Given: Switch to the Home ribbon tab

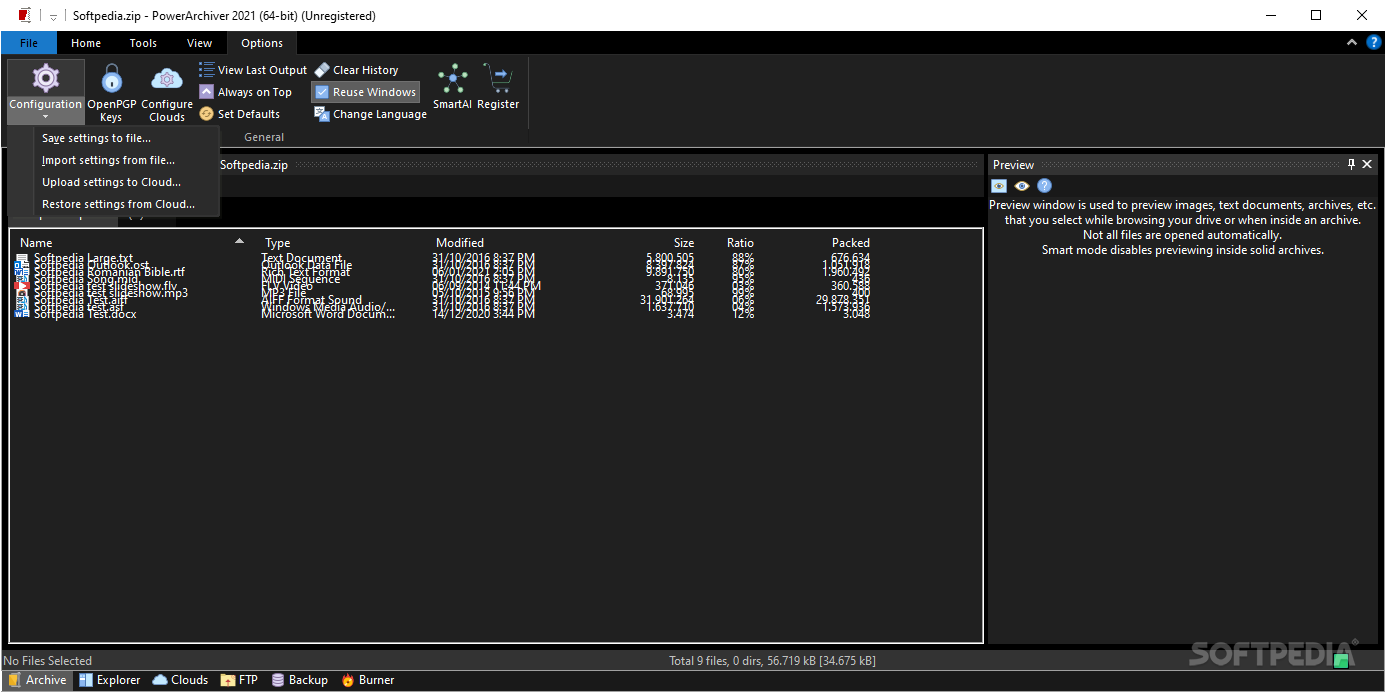Looking at the screenshot, I should coord(86,43).
